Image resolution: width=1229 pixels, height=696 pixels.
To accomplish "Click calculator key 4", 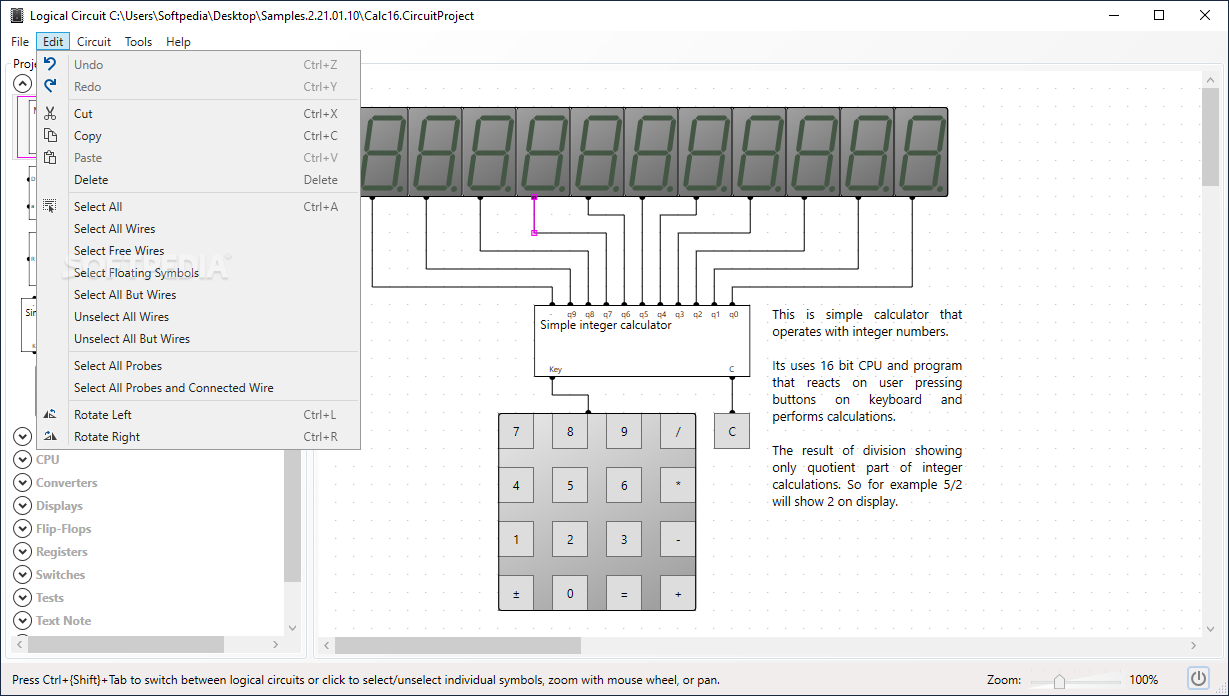I will click(516, 486).
